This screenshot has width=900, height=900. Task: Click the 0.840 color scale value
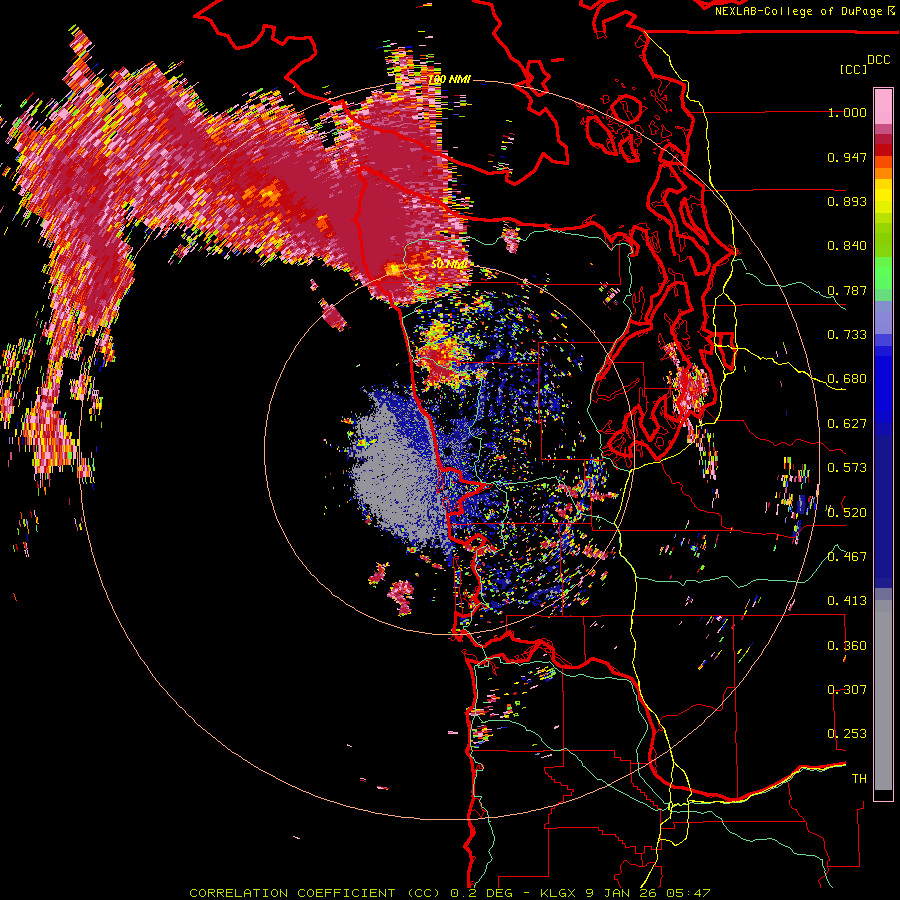tap(847, 246)
